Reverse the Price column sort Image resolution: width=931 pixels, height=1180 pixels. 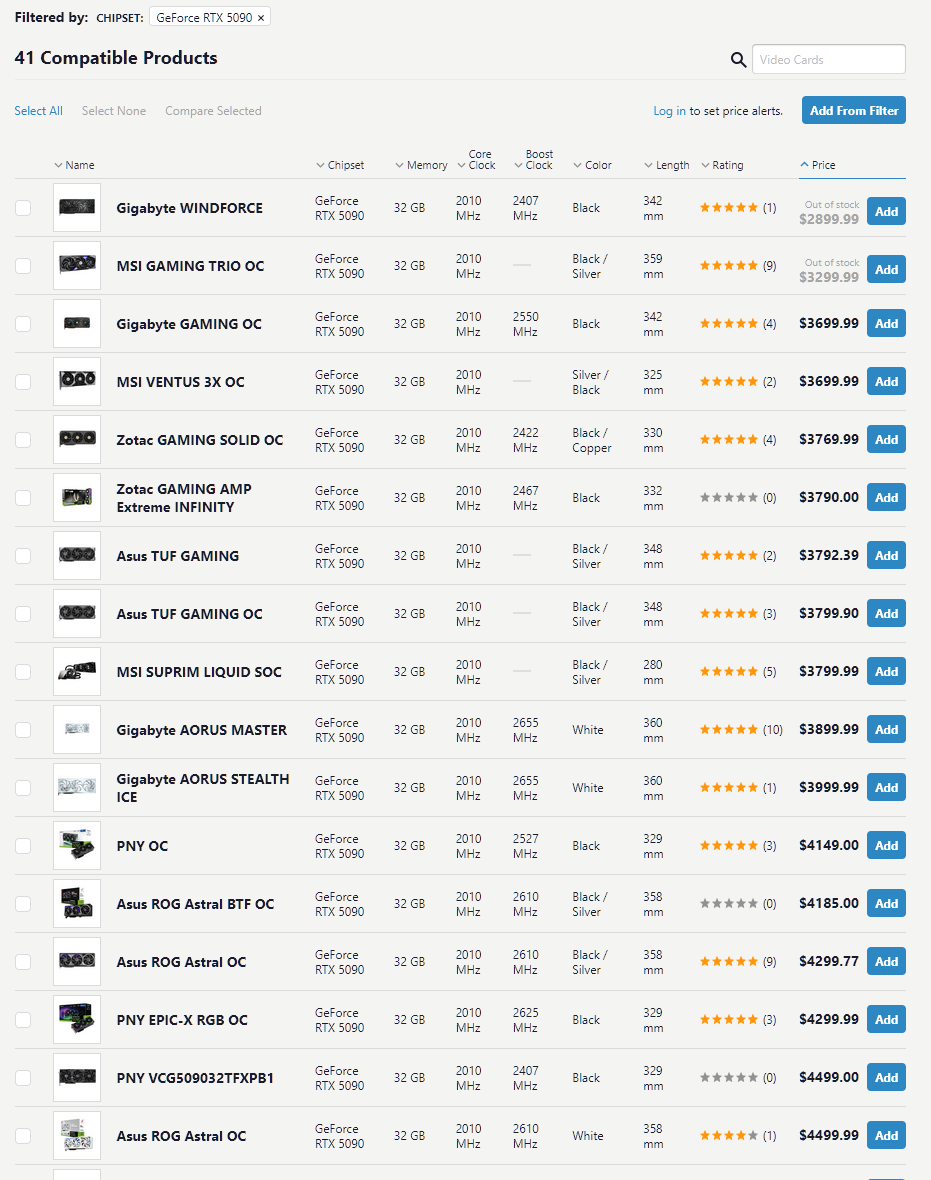pyautogui.click(x=817, y=165)
